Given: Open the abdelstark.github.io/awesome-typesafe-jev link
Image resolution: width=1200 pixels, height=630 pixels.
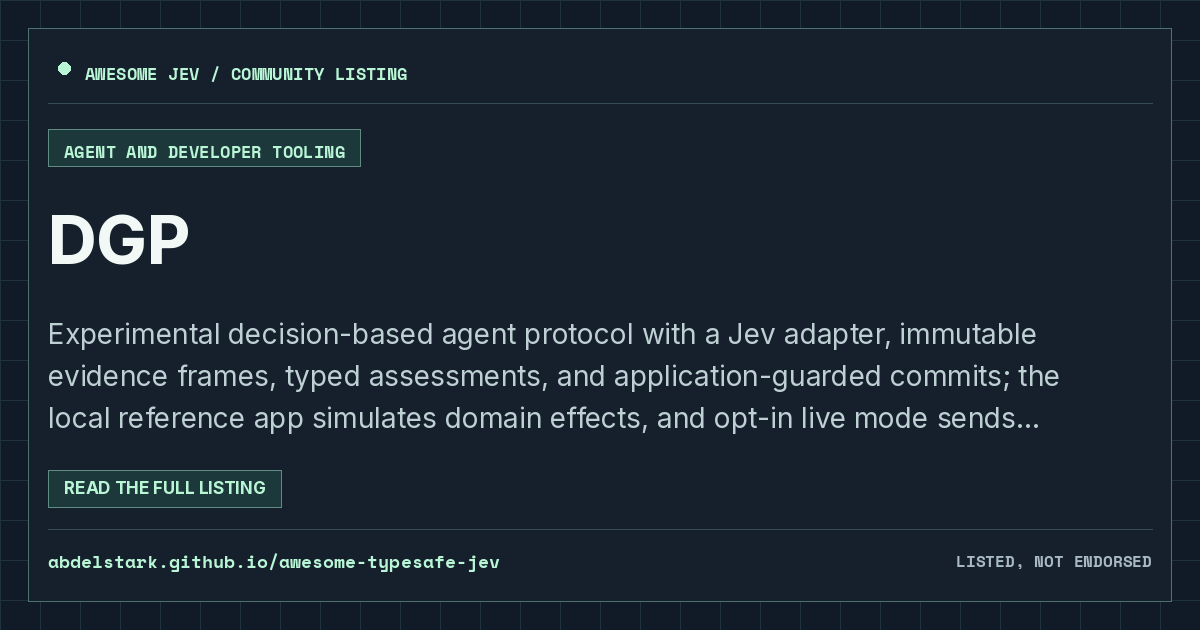Looking at the screenshot, I should point(274,562).
